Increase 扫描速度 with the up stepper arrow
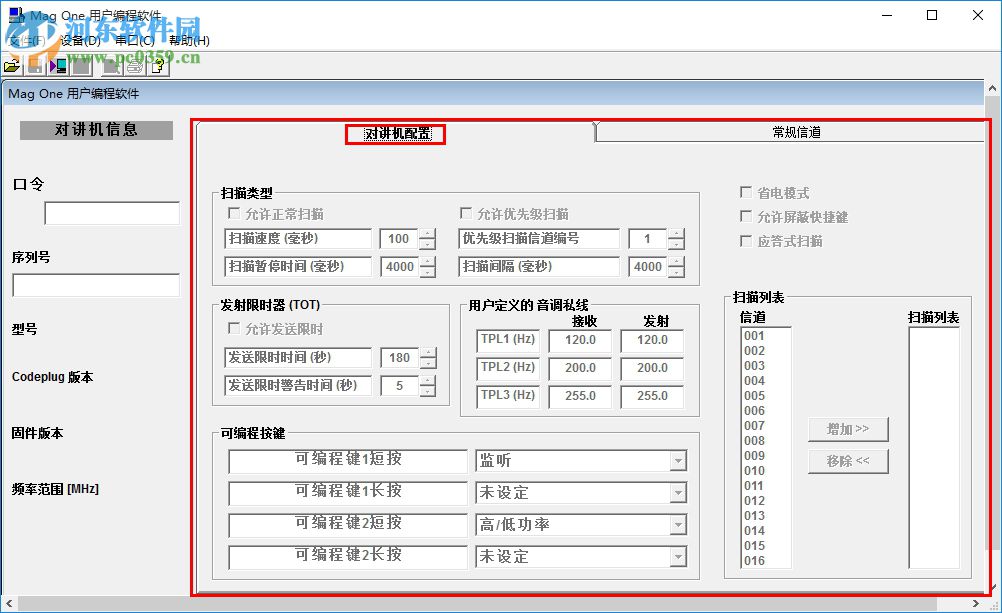This screenshot has height=613, width=1002. point(428,234)
